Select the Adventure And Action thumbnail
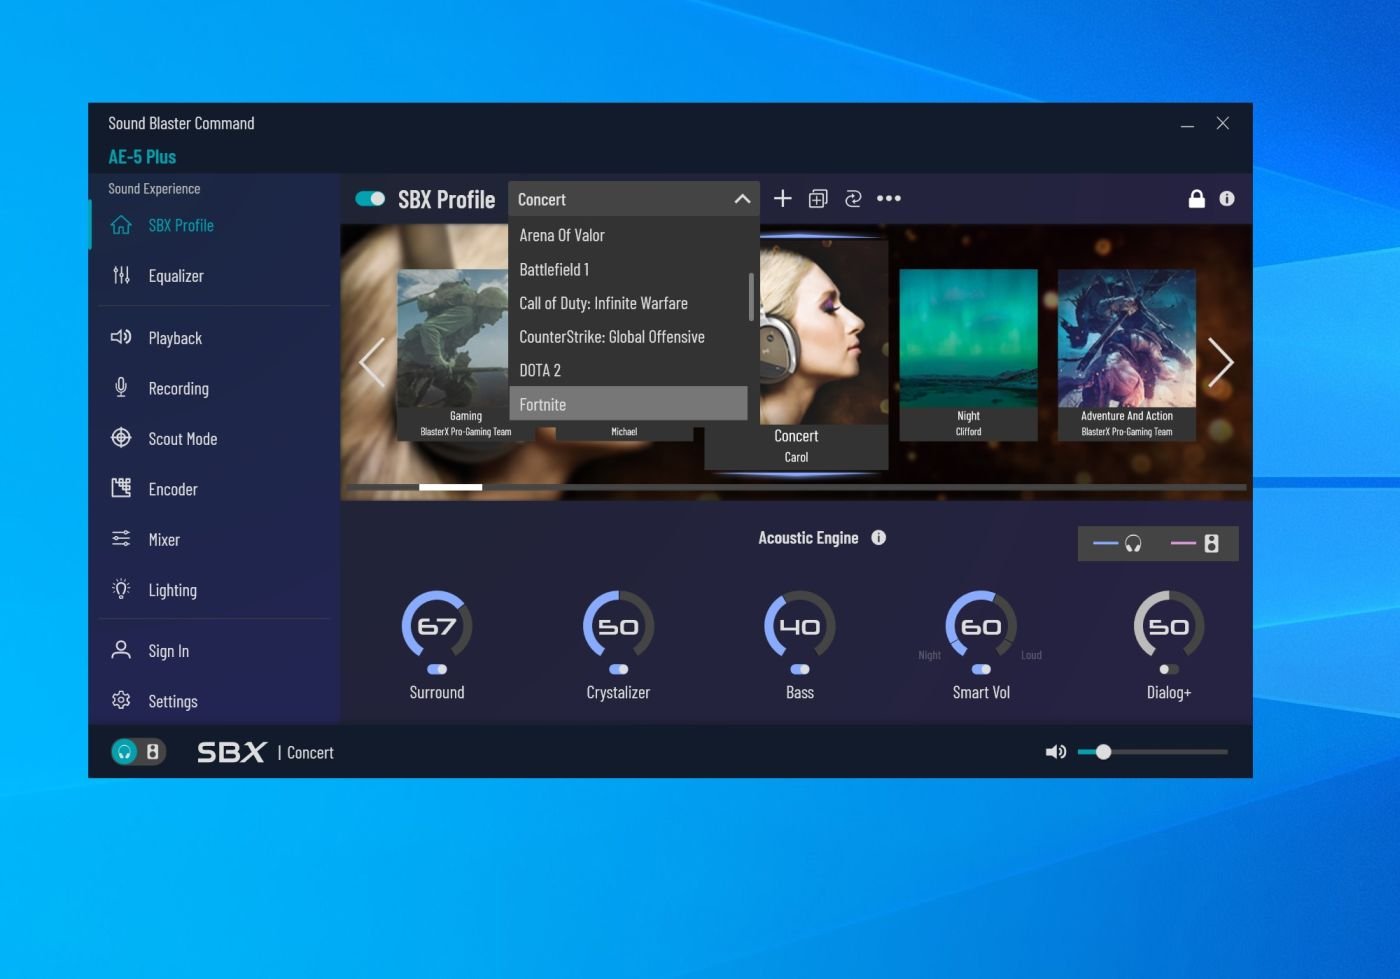Screen dimensions: 1400x979 pyautogui.click(x=1127, y=355)
